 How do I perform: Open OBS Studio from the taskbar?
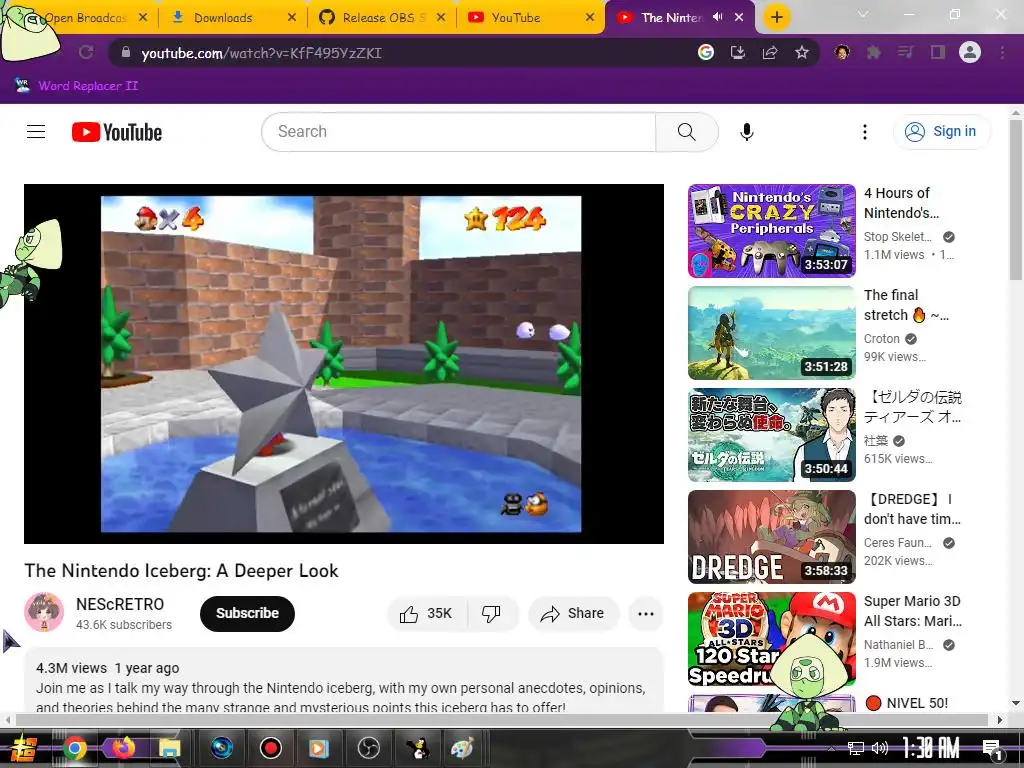[369, 748]
